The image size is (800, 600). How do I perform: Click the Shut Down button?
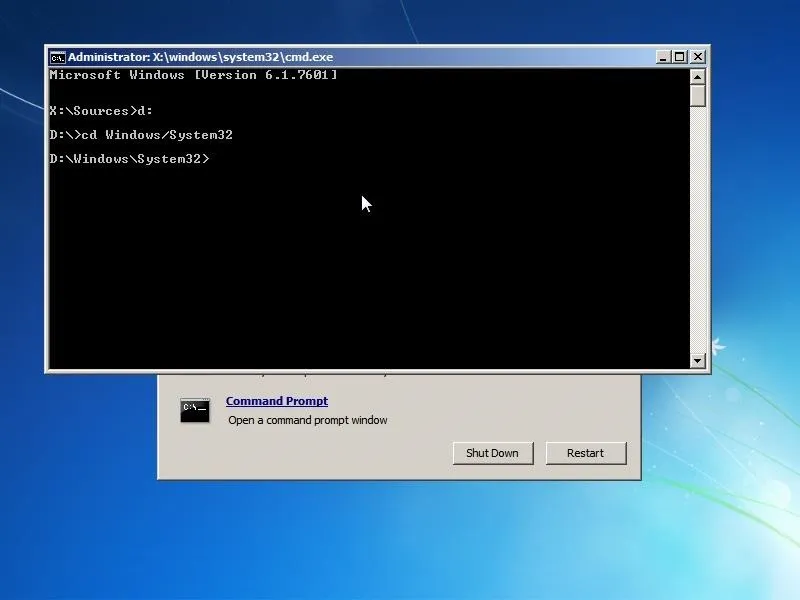pos(493,453)
